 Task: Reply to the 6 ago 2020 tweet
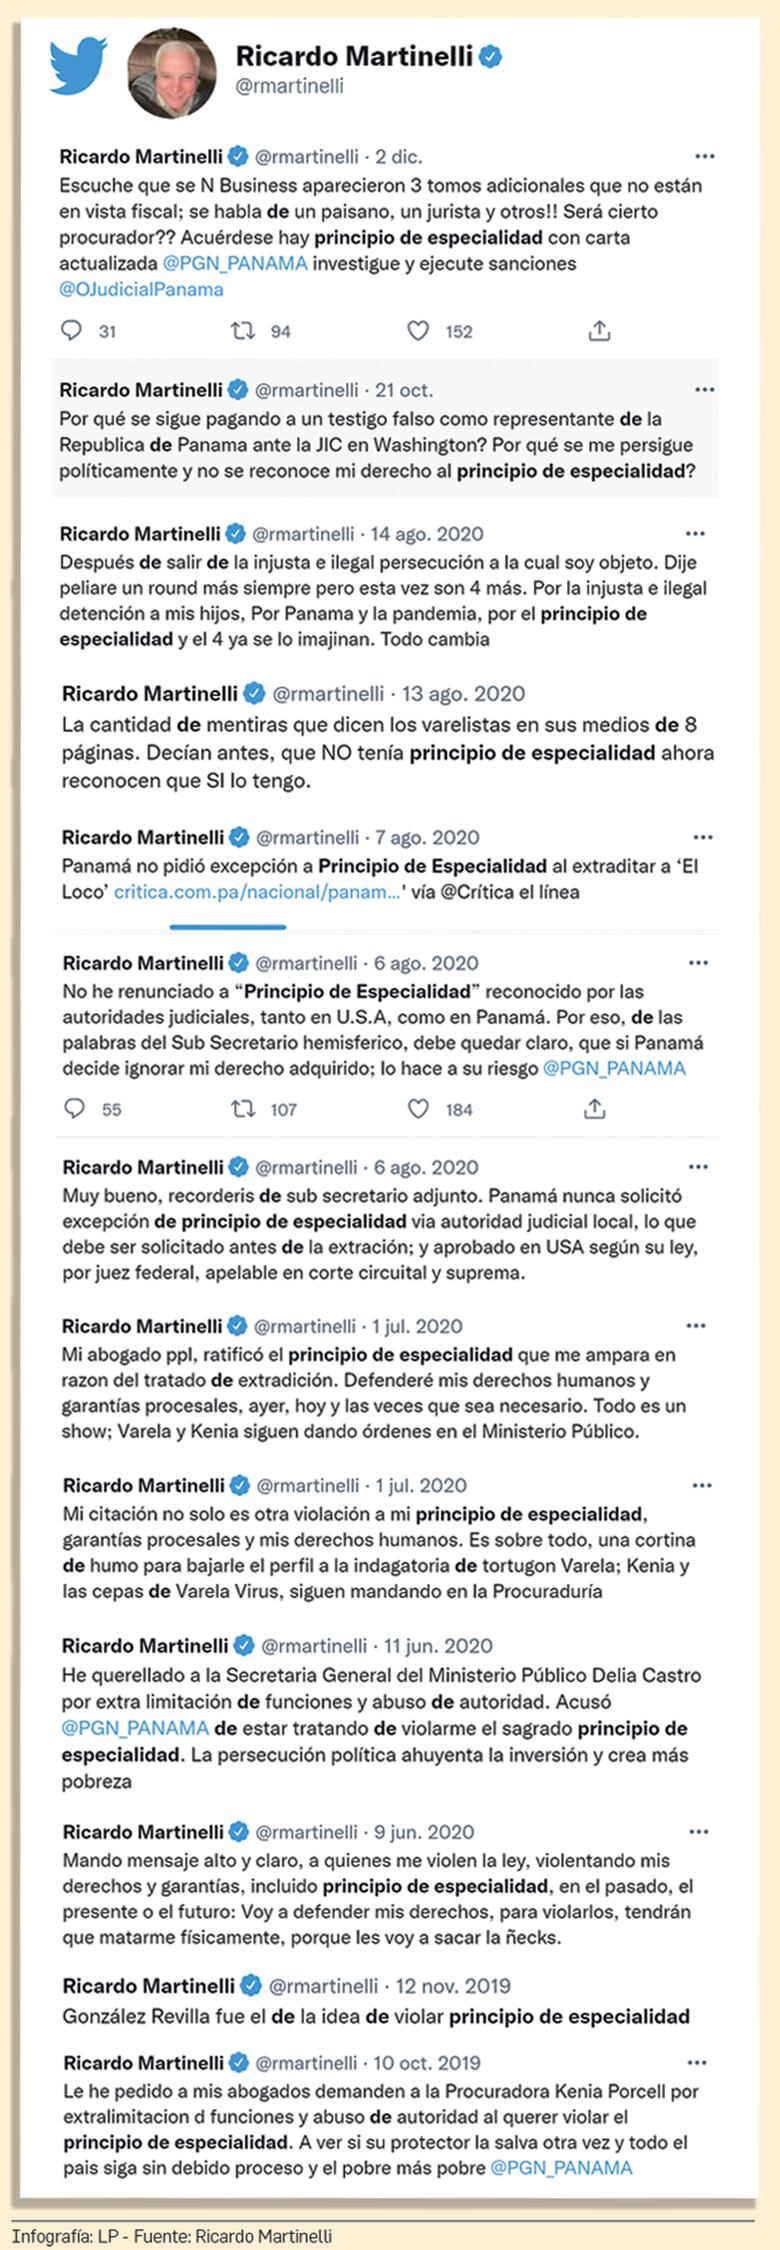click(x=72, y=1108)
